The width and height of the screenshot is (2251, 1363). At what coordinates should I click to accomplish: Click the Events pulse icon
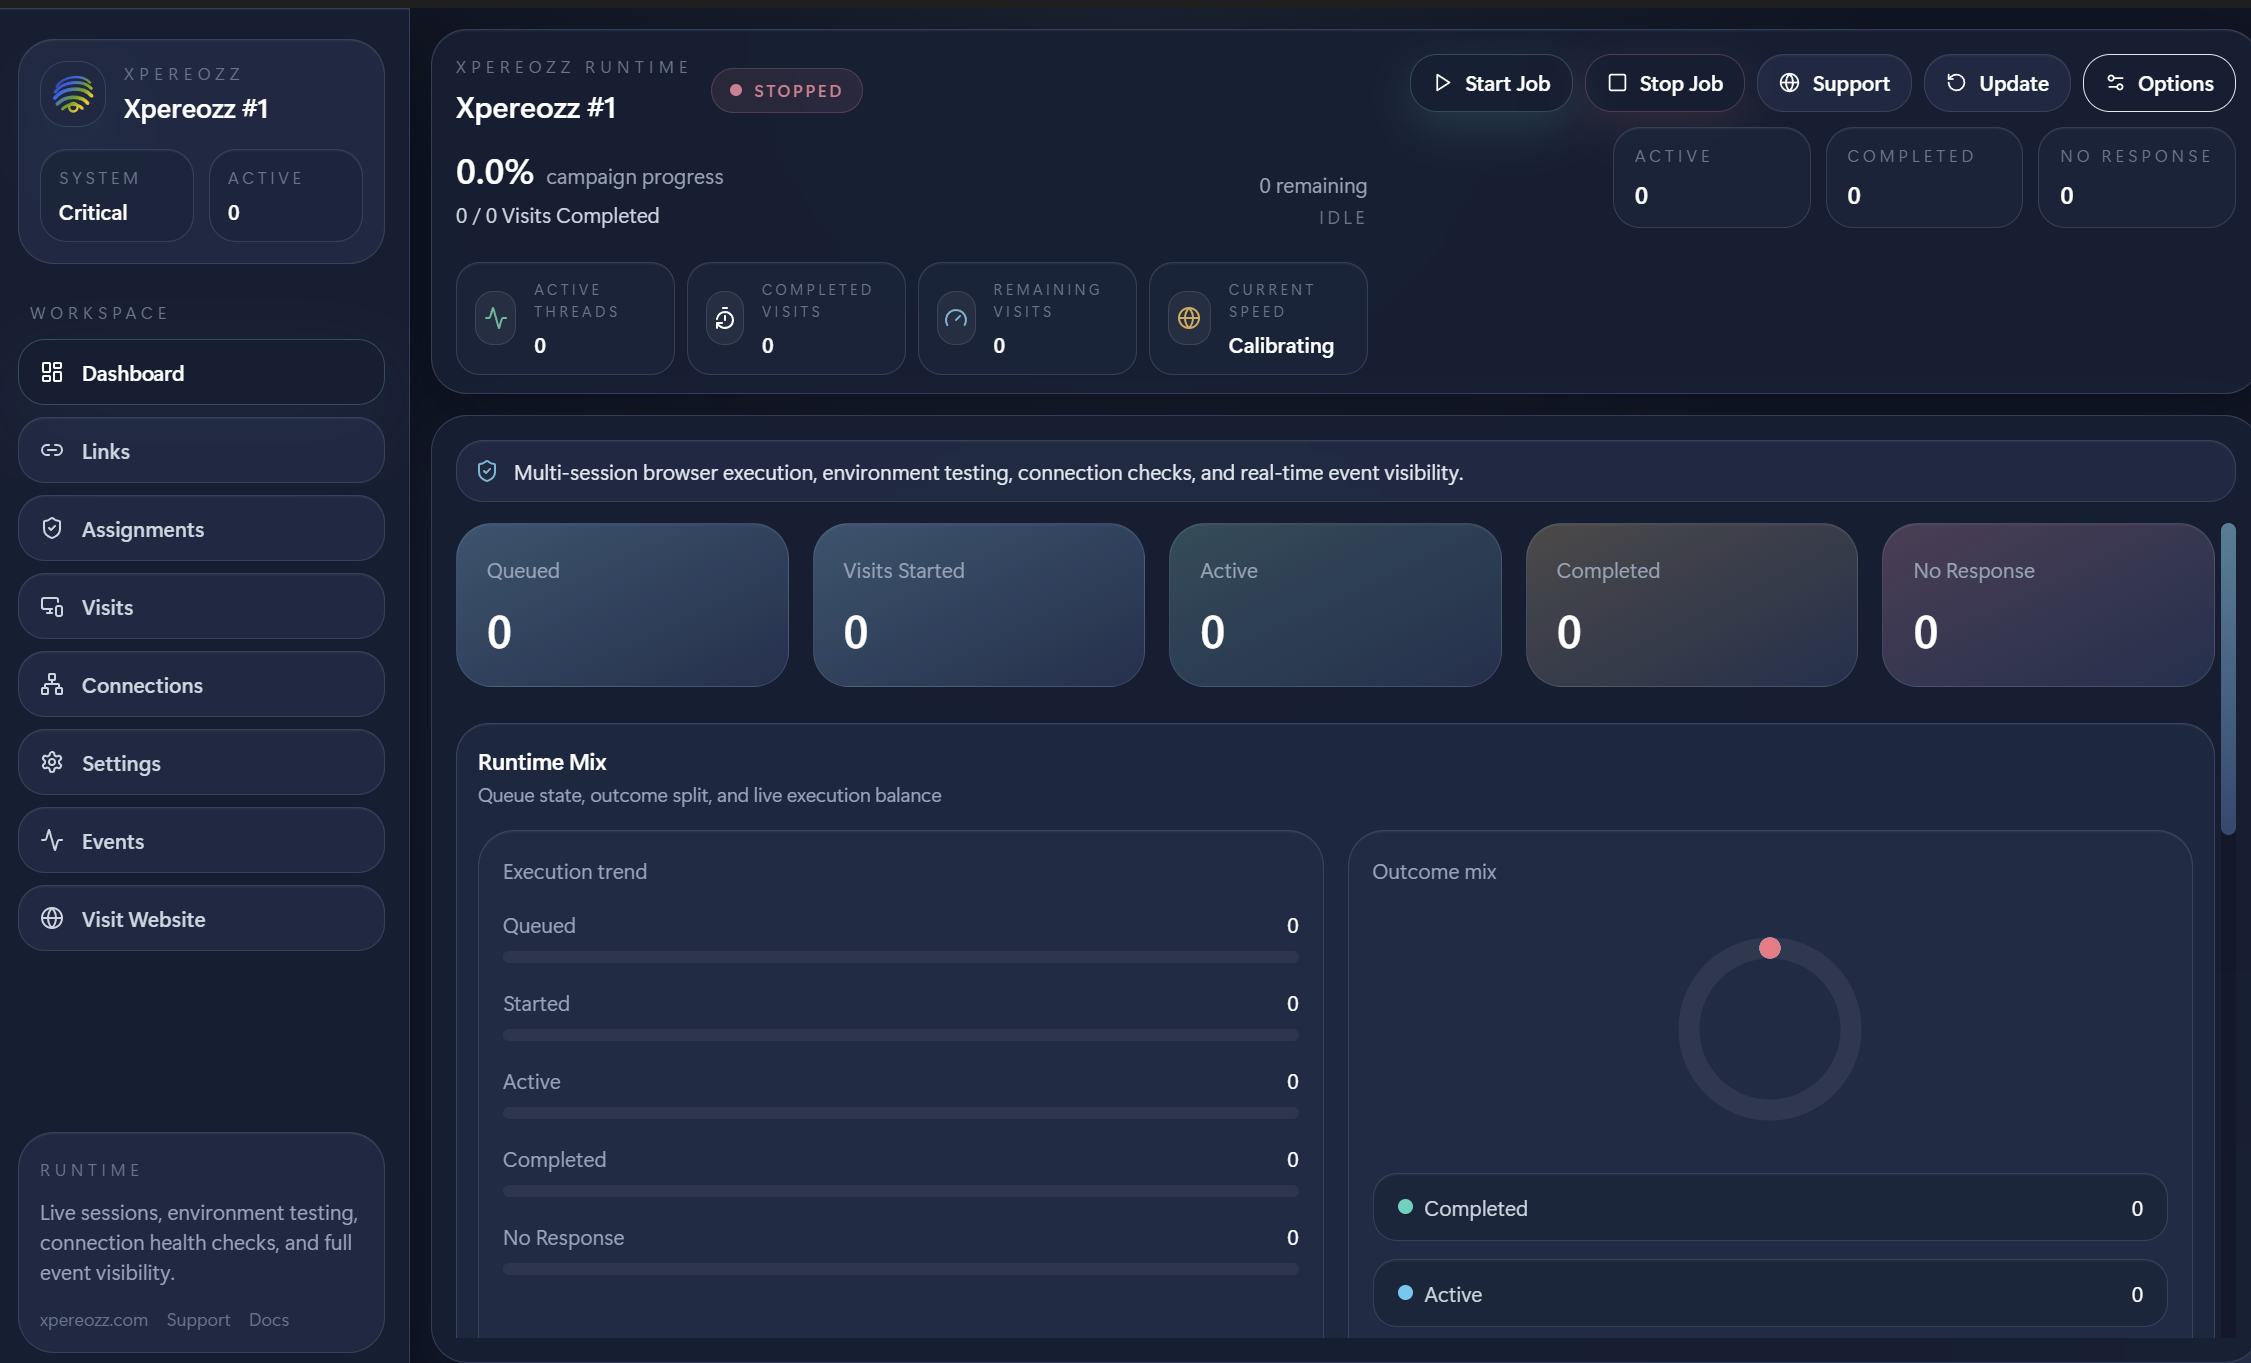pos(52,840)
